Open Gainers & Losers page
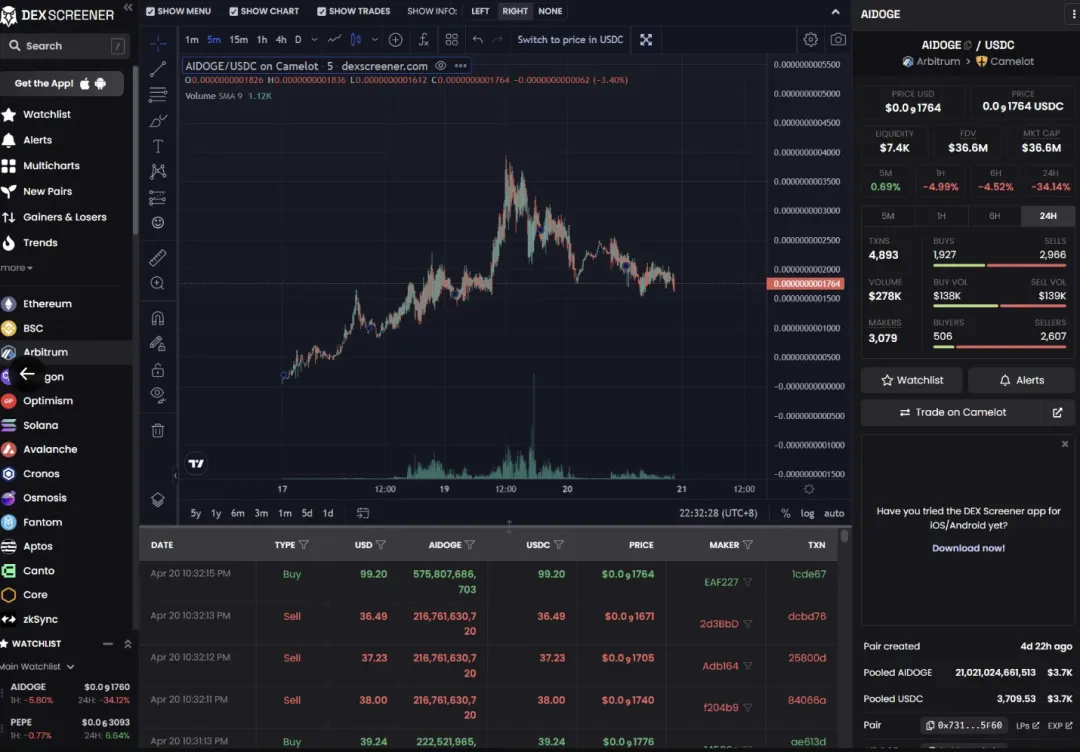Image resolution: width=1080 pixels, height=752 pixels. (65, 217)
